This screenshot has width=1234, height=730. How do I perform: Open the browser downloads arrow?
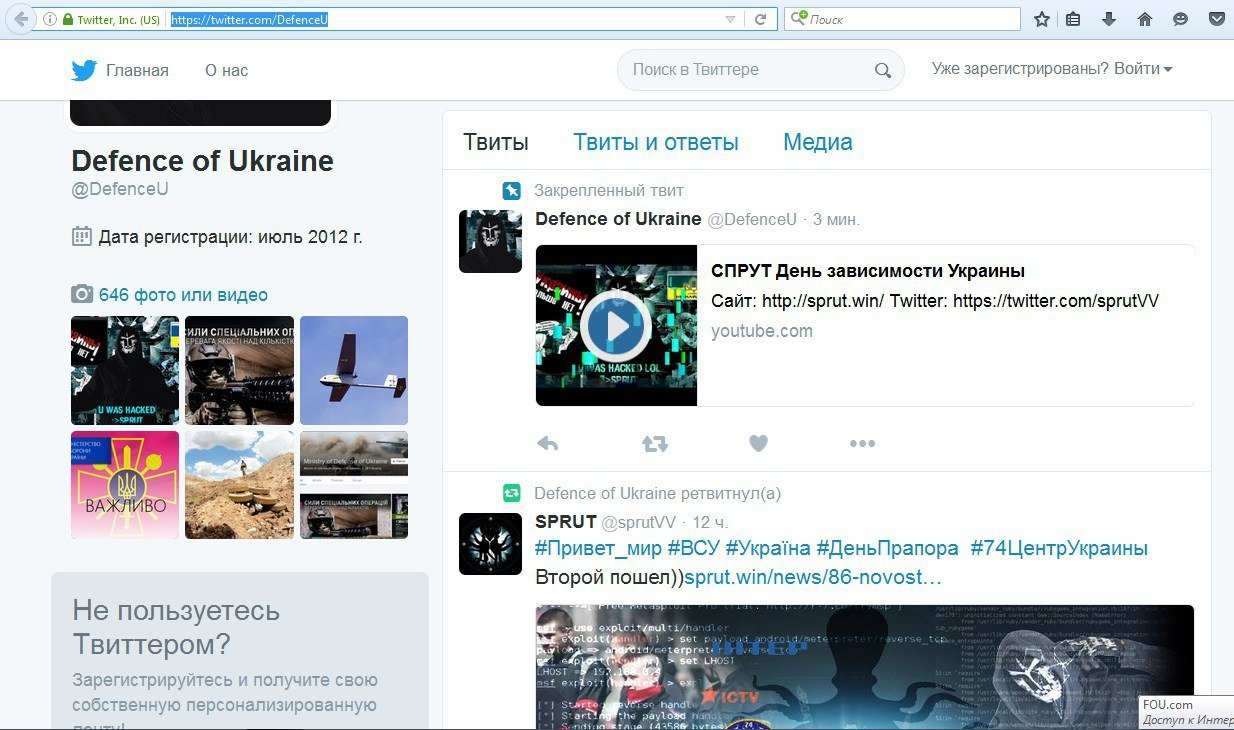click(x=1108, y=19)
